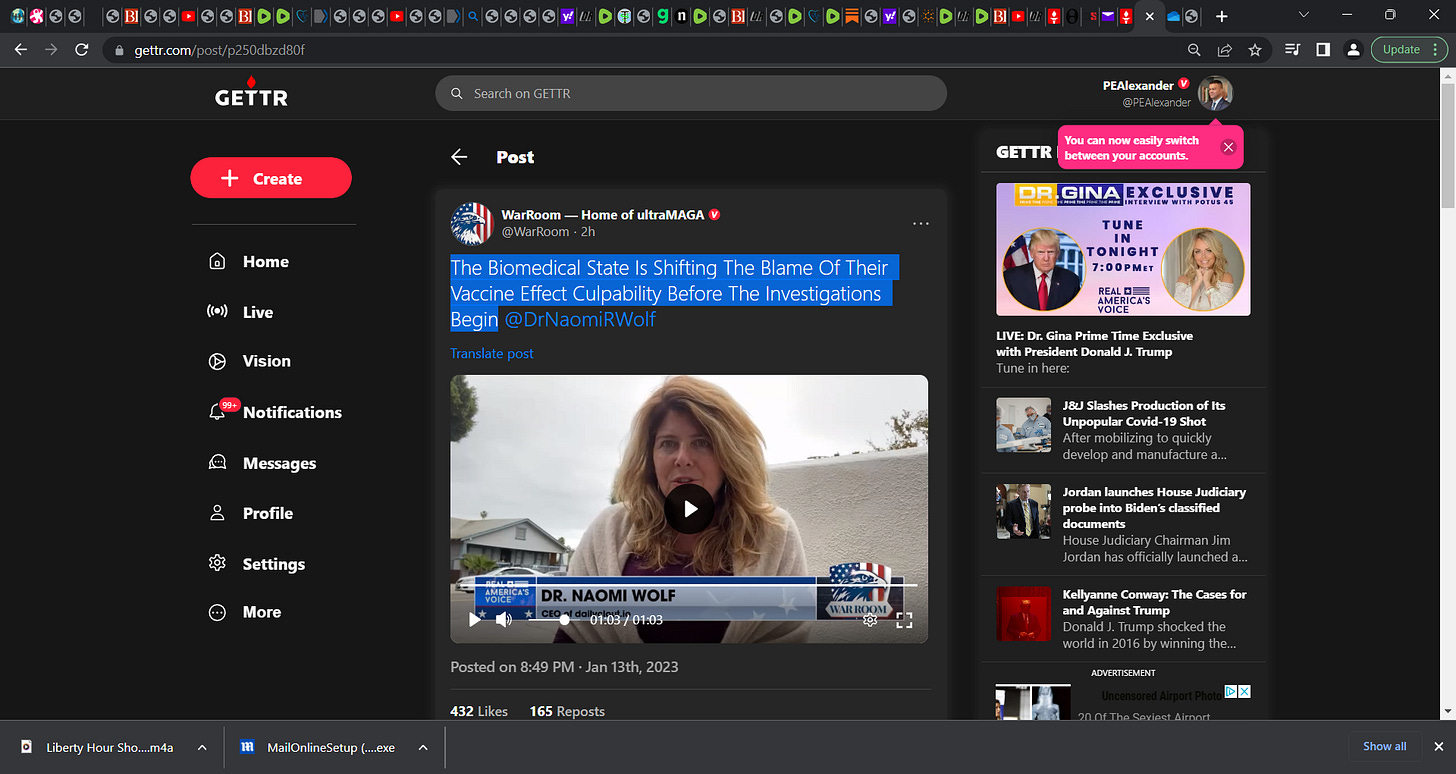Open new tab with plus button
The image size is (1456, 774).
click(1222, 16)
